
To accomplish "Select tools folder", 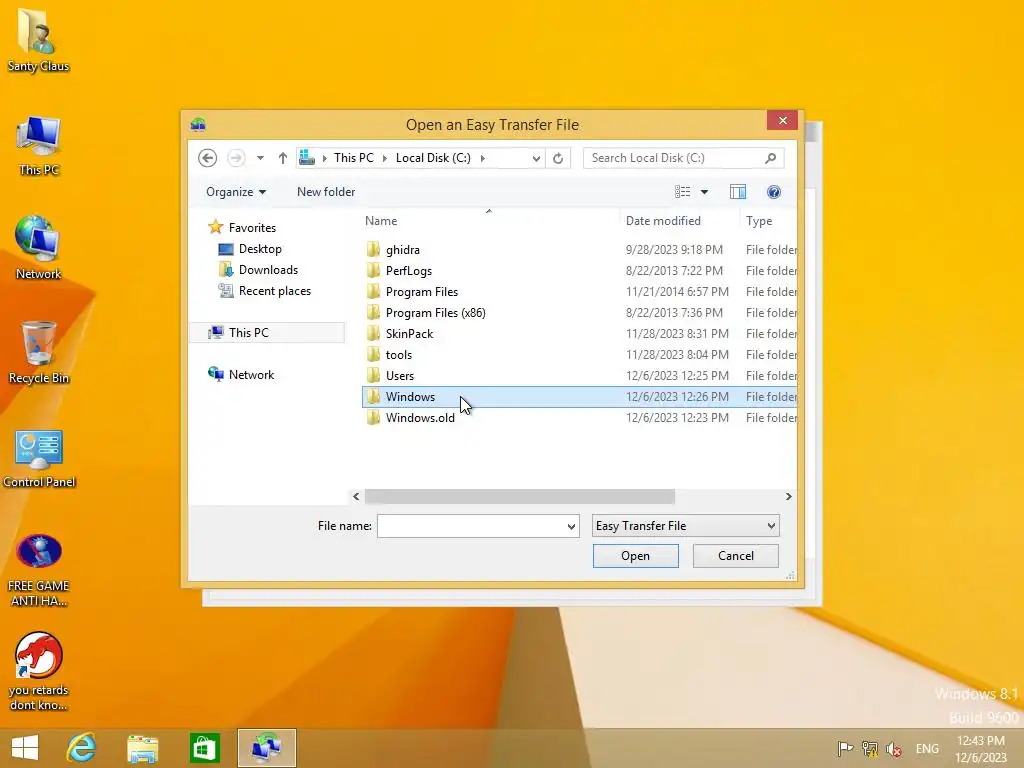I will coord(398,355).
